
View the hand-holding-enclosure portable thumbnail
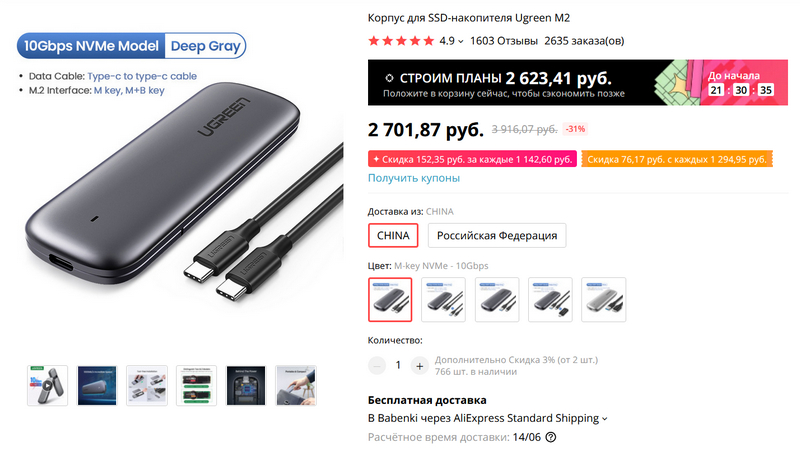(x=295, y=385)
